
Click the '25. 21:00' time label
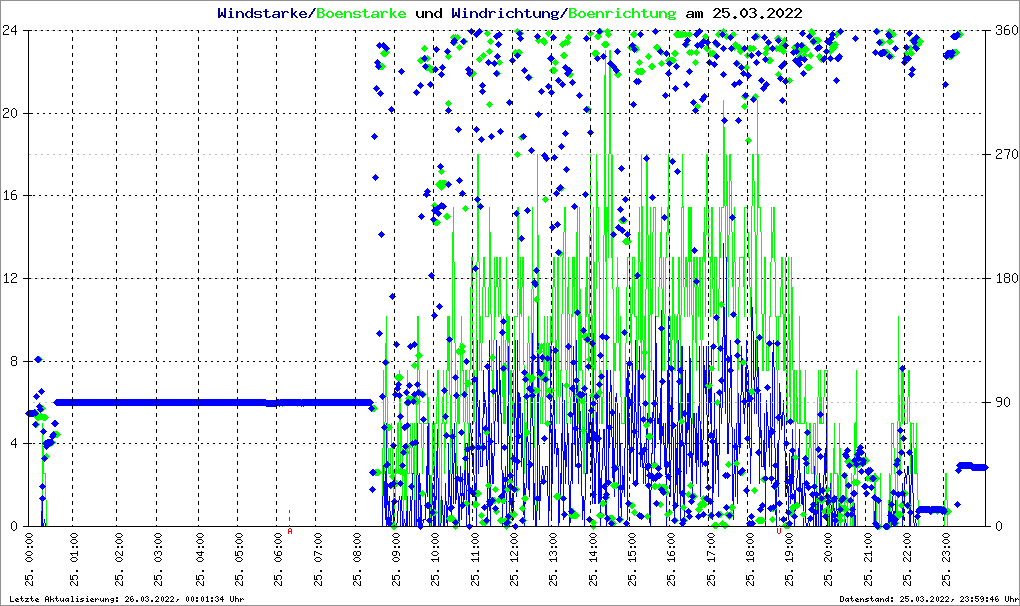coord(868,559)
